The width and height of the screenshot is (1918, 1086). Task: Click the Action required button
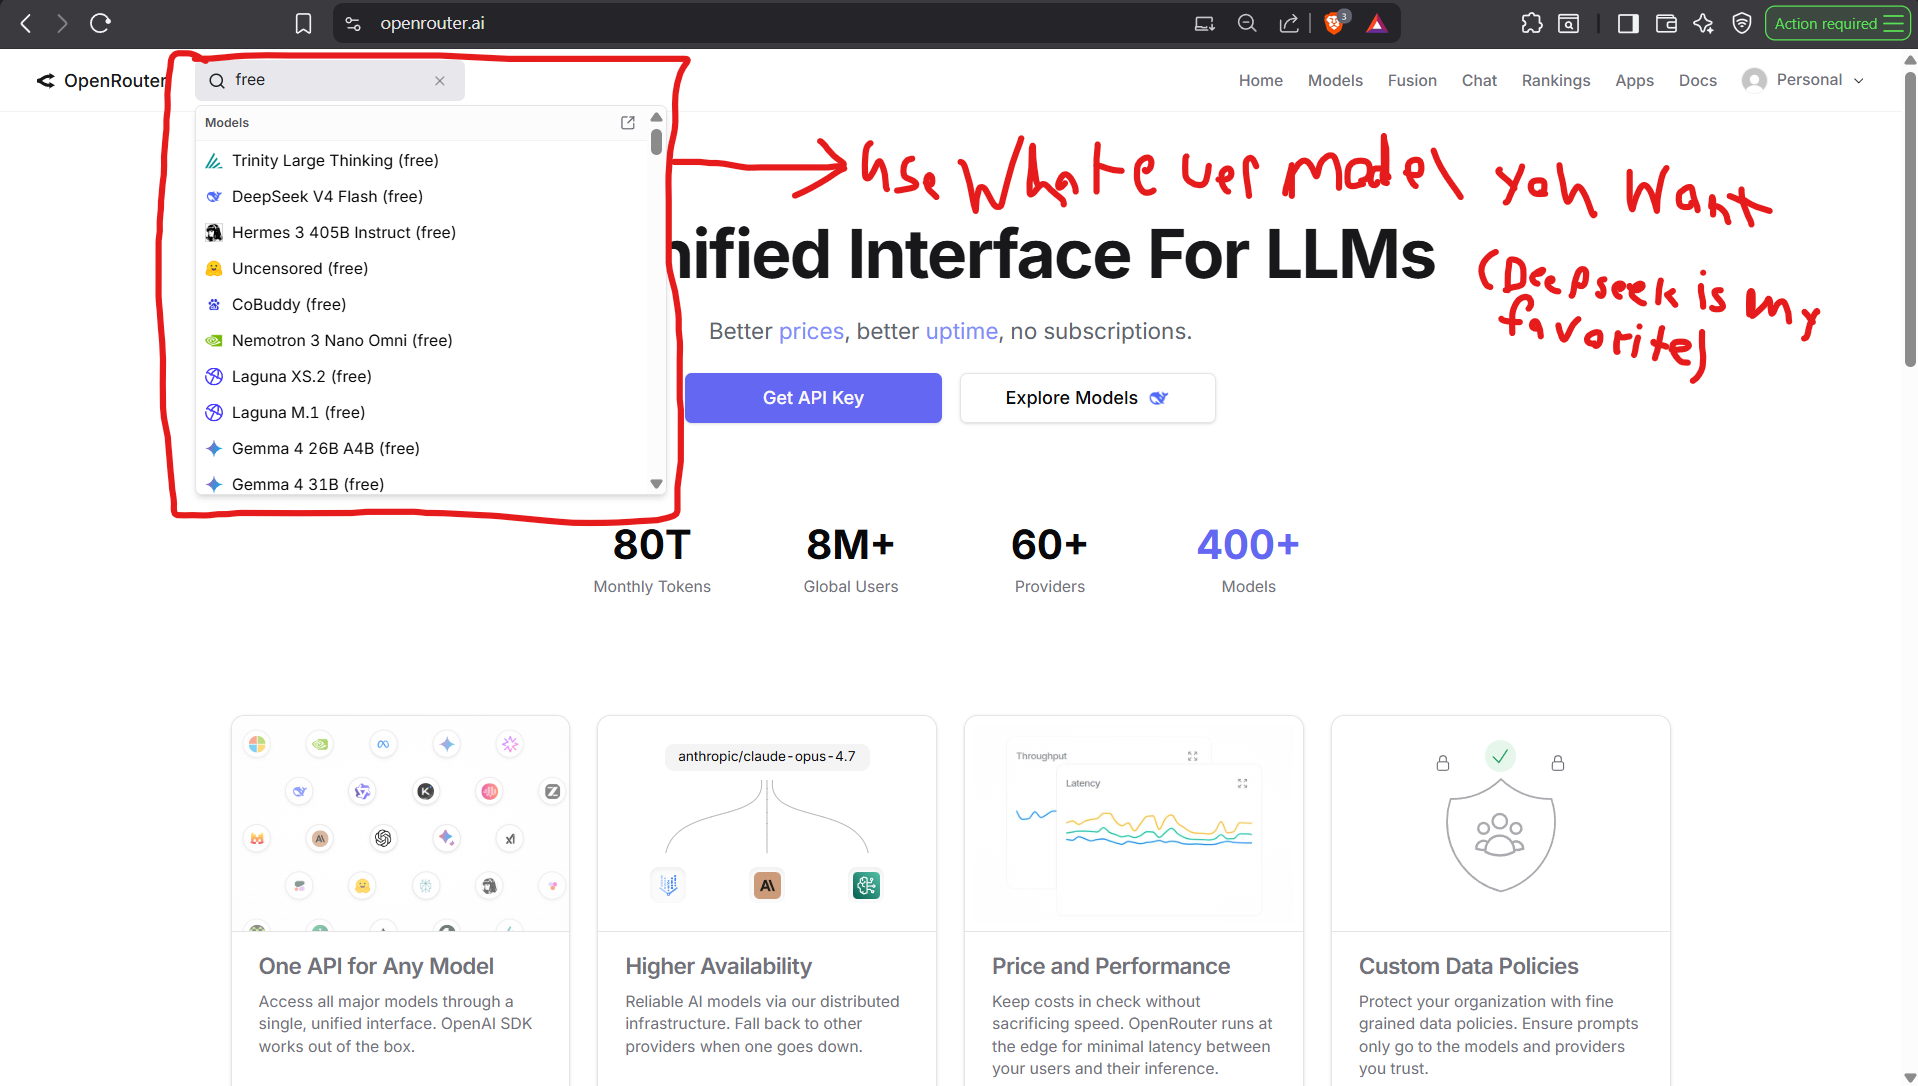[x=1838, y=23]
